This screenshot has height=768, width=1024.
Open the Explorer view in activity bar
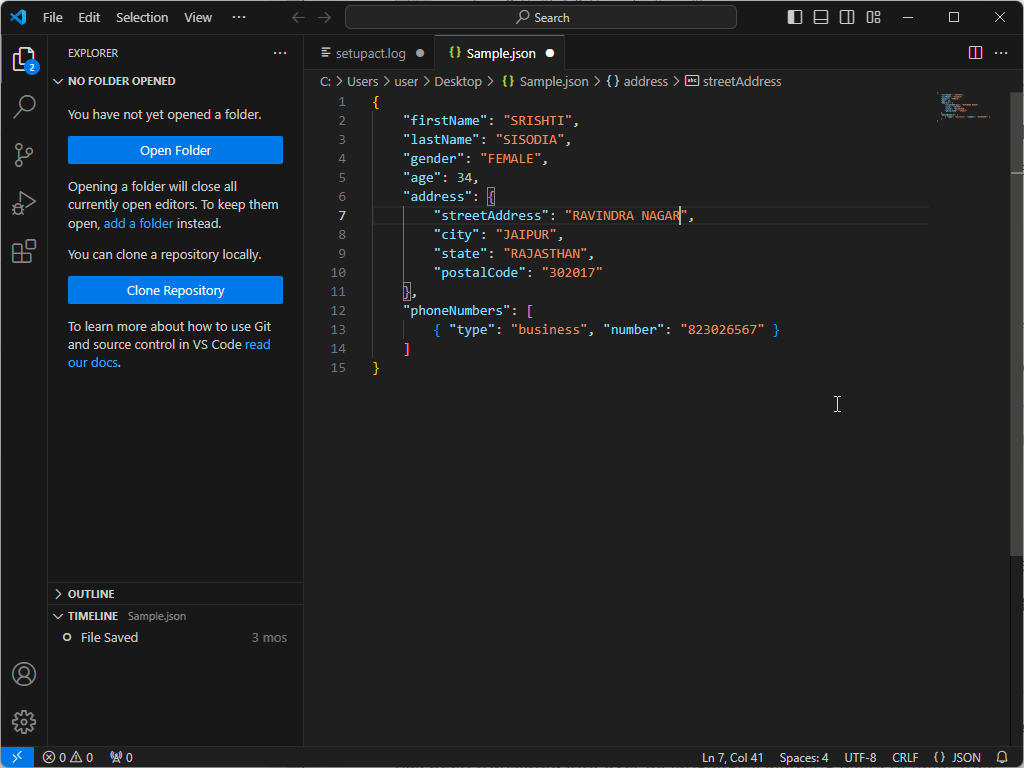click(24, 59)
